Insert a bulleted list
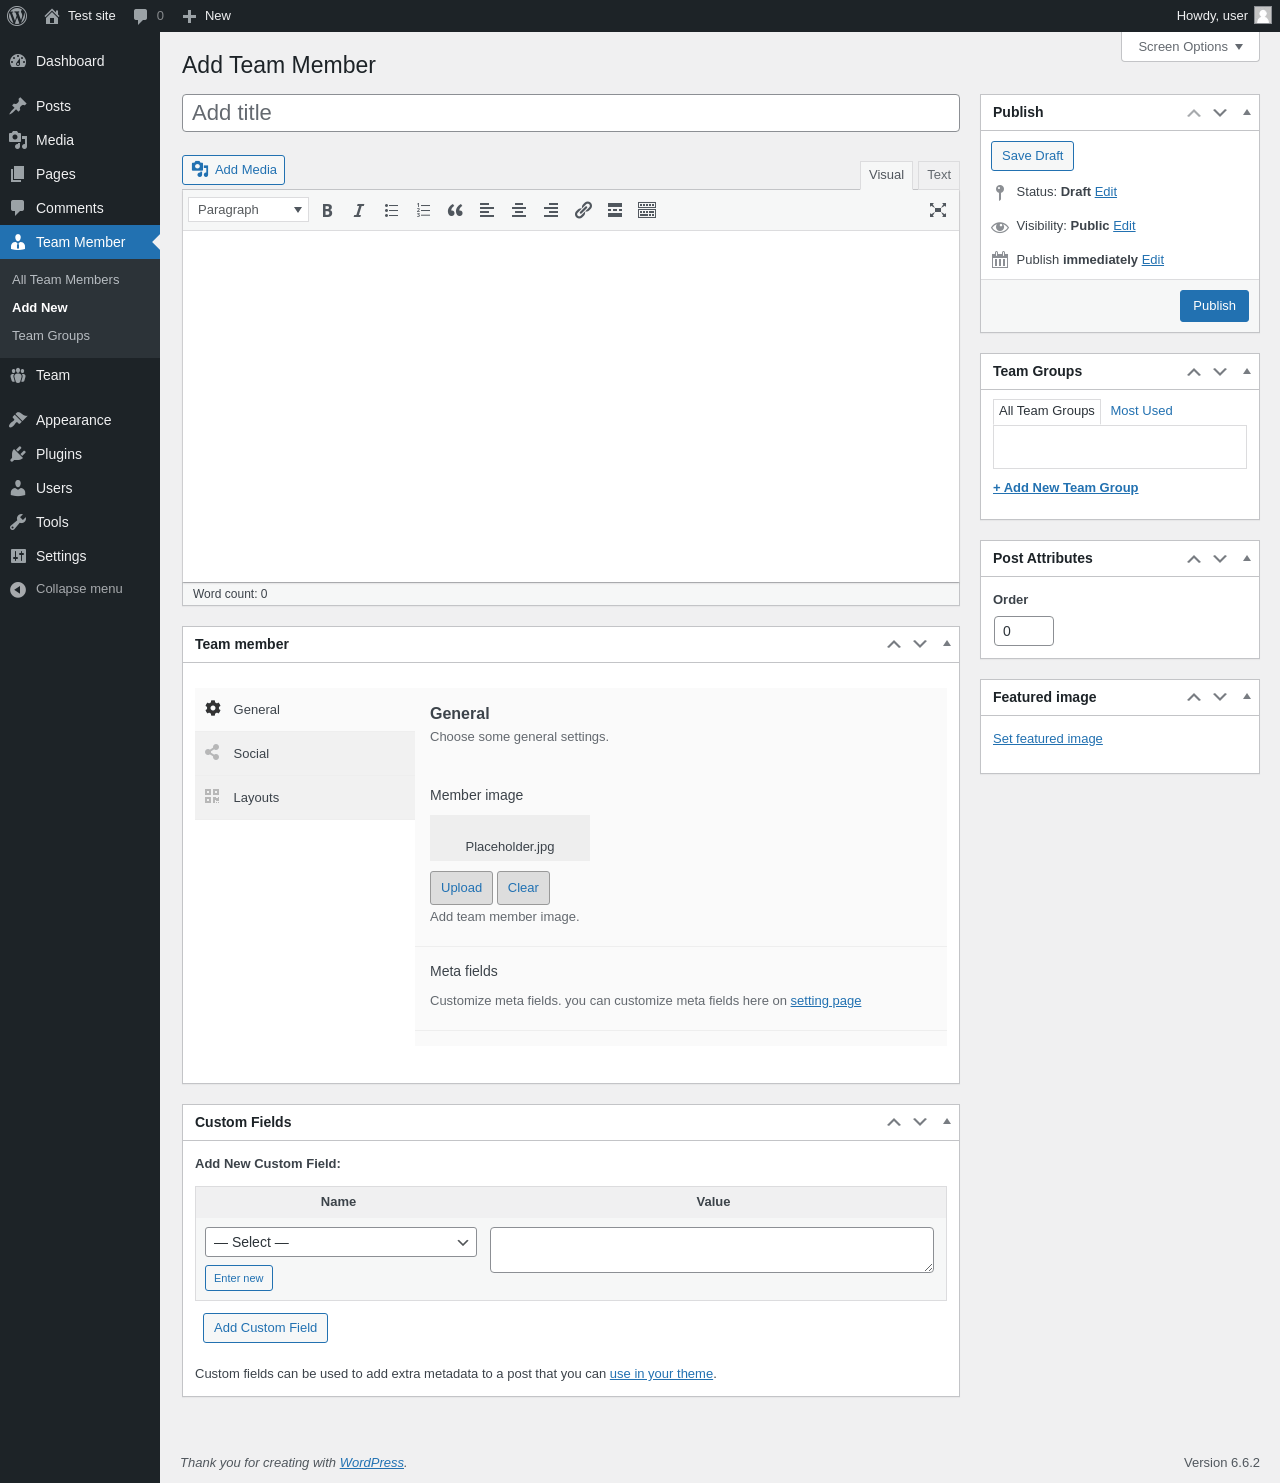1280x1483 pixels. click(x=391, y=210)
